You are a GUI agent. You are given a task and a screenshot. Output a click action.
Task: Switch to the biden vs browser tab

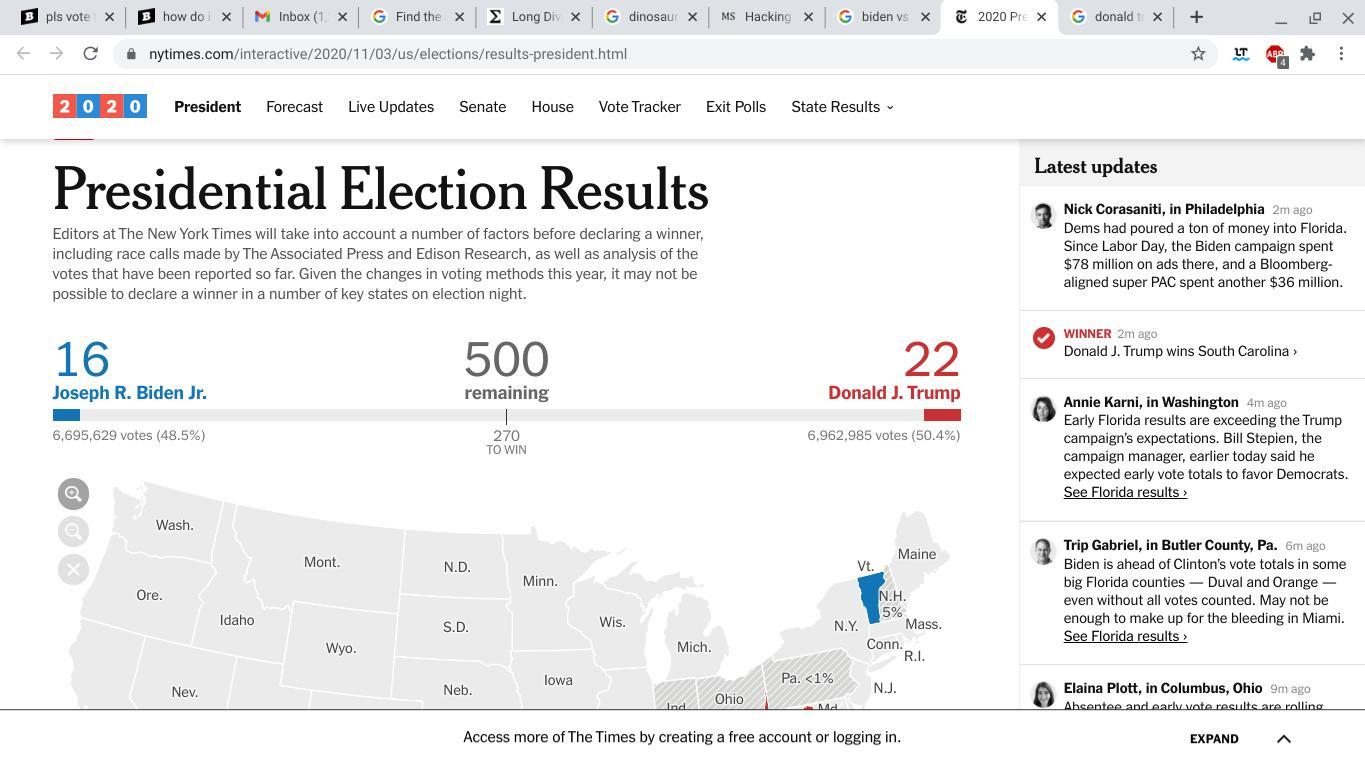pyautogui.click(x=883, y=17)
